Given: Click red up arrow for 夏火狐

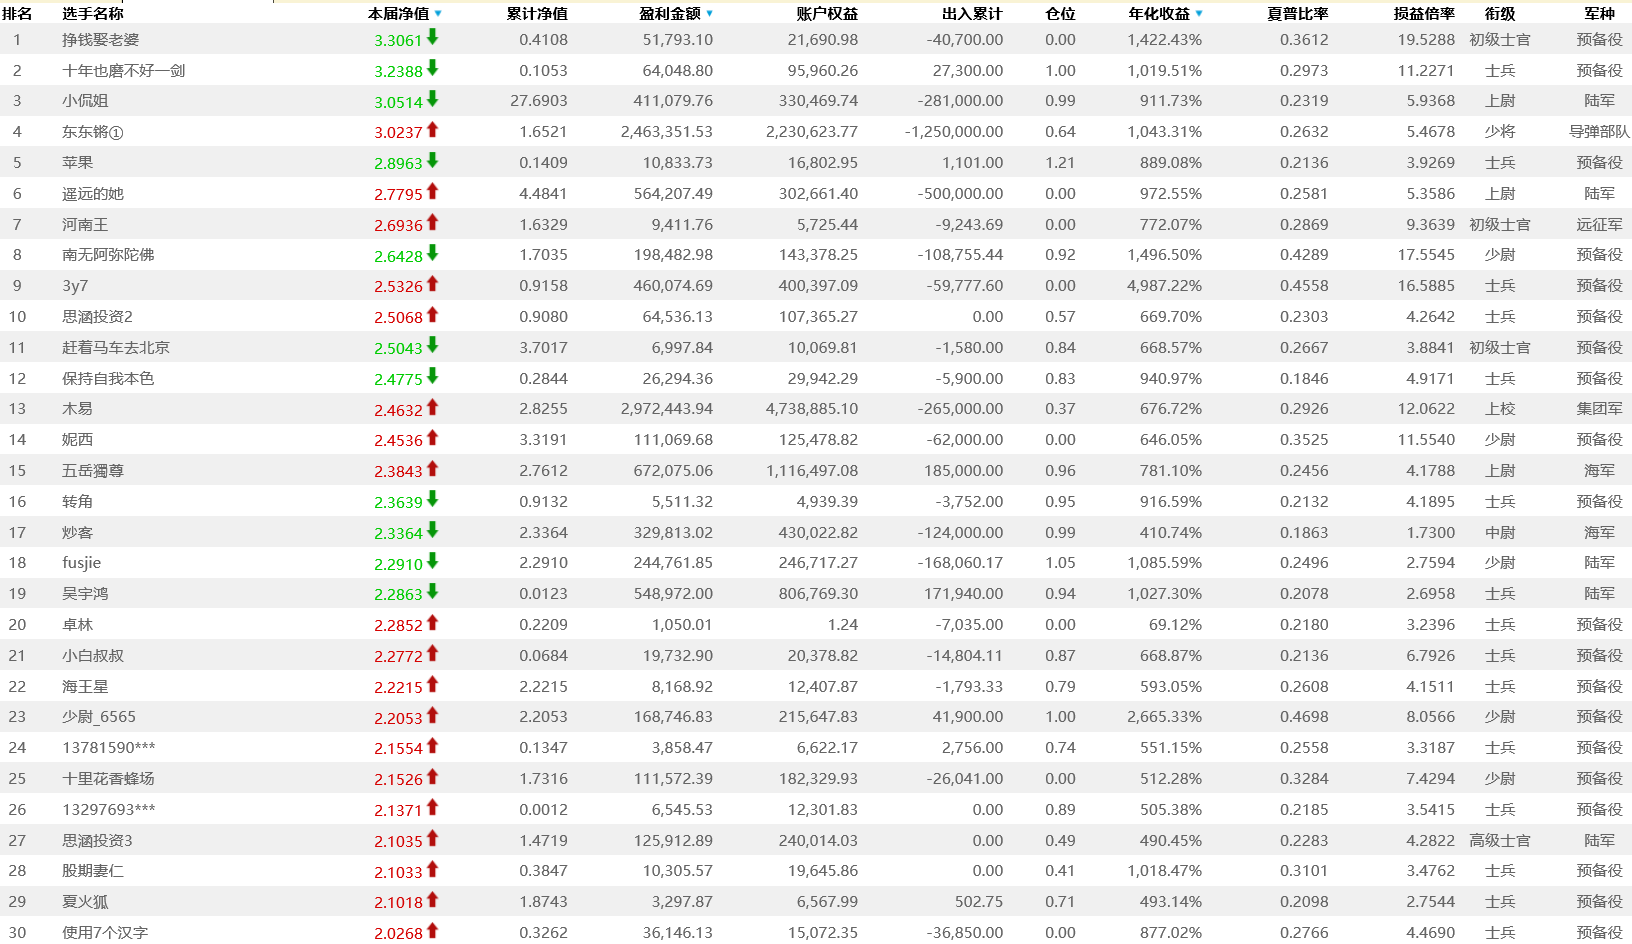Looking at the screenshot, I should point(433,900).
